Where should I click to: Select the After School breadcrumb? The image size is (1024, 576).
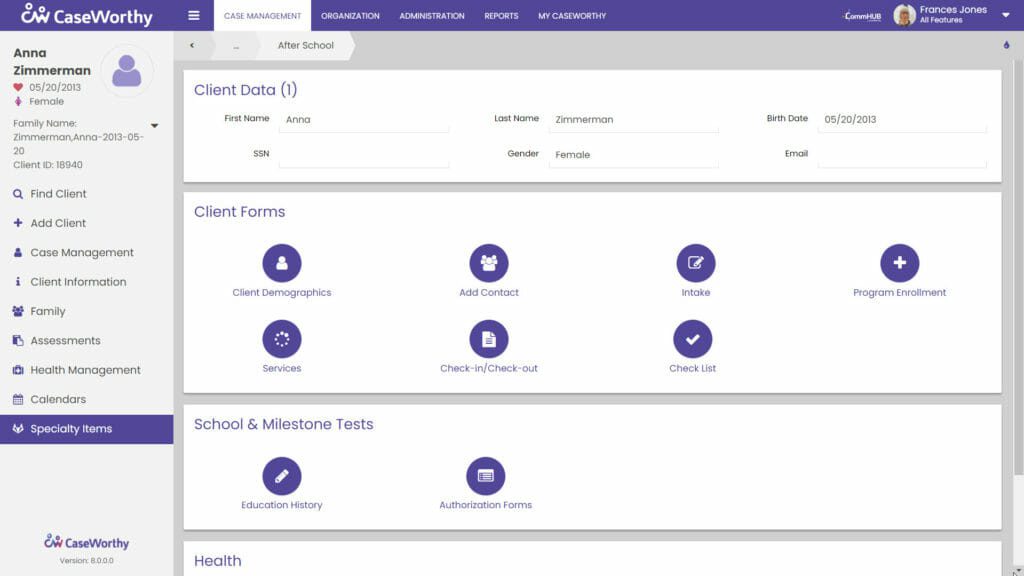tap(306, 45)
